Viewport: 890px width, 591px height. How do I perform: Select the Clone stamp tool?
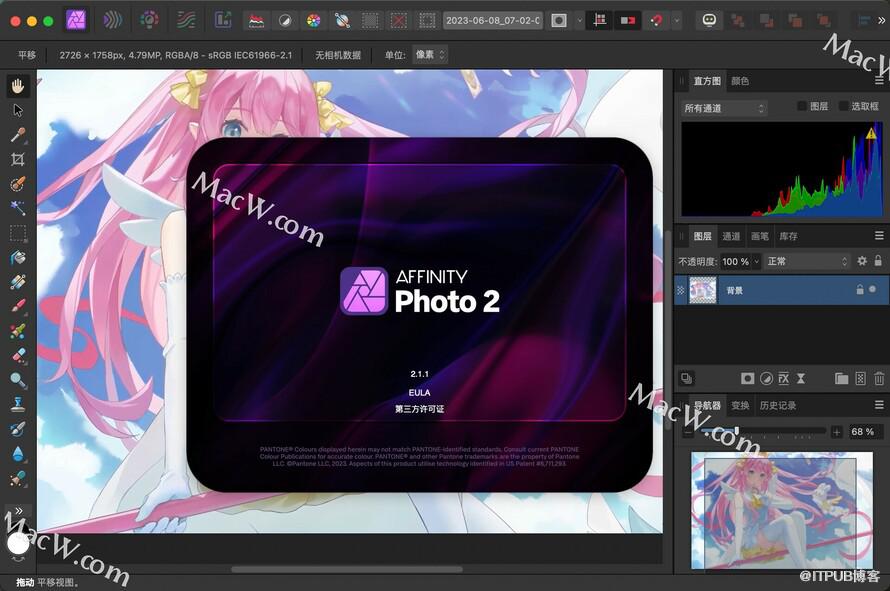coord(18,404)
